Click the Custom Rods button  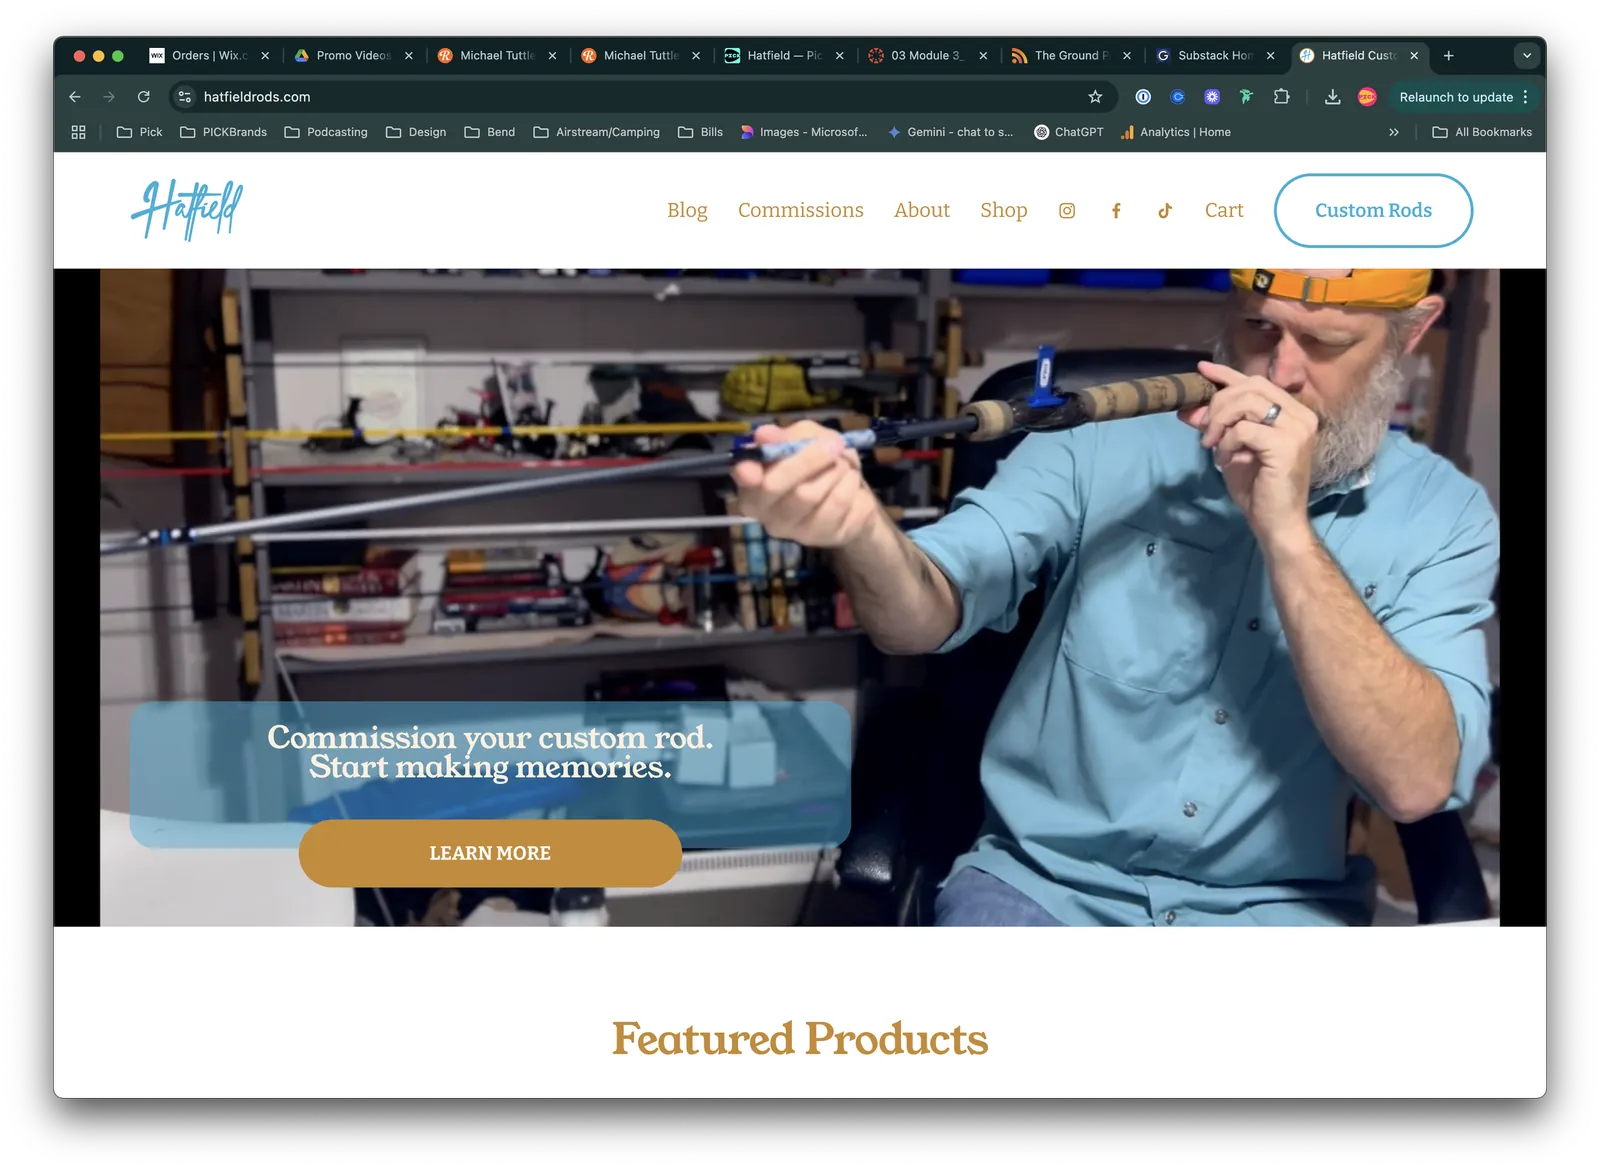[x=1373, y=211]
